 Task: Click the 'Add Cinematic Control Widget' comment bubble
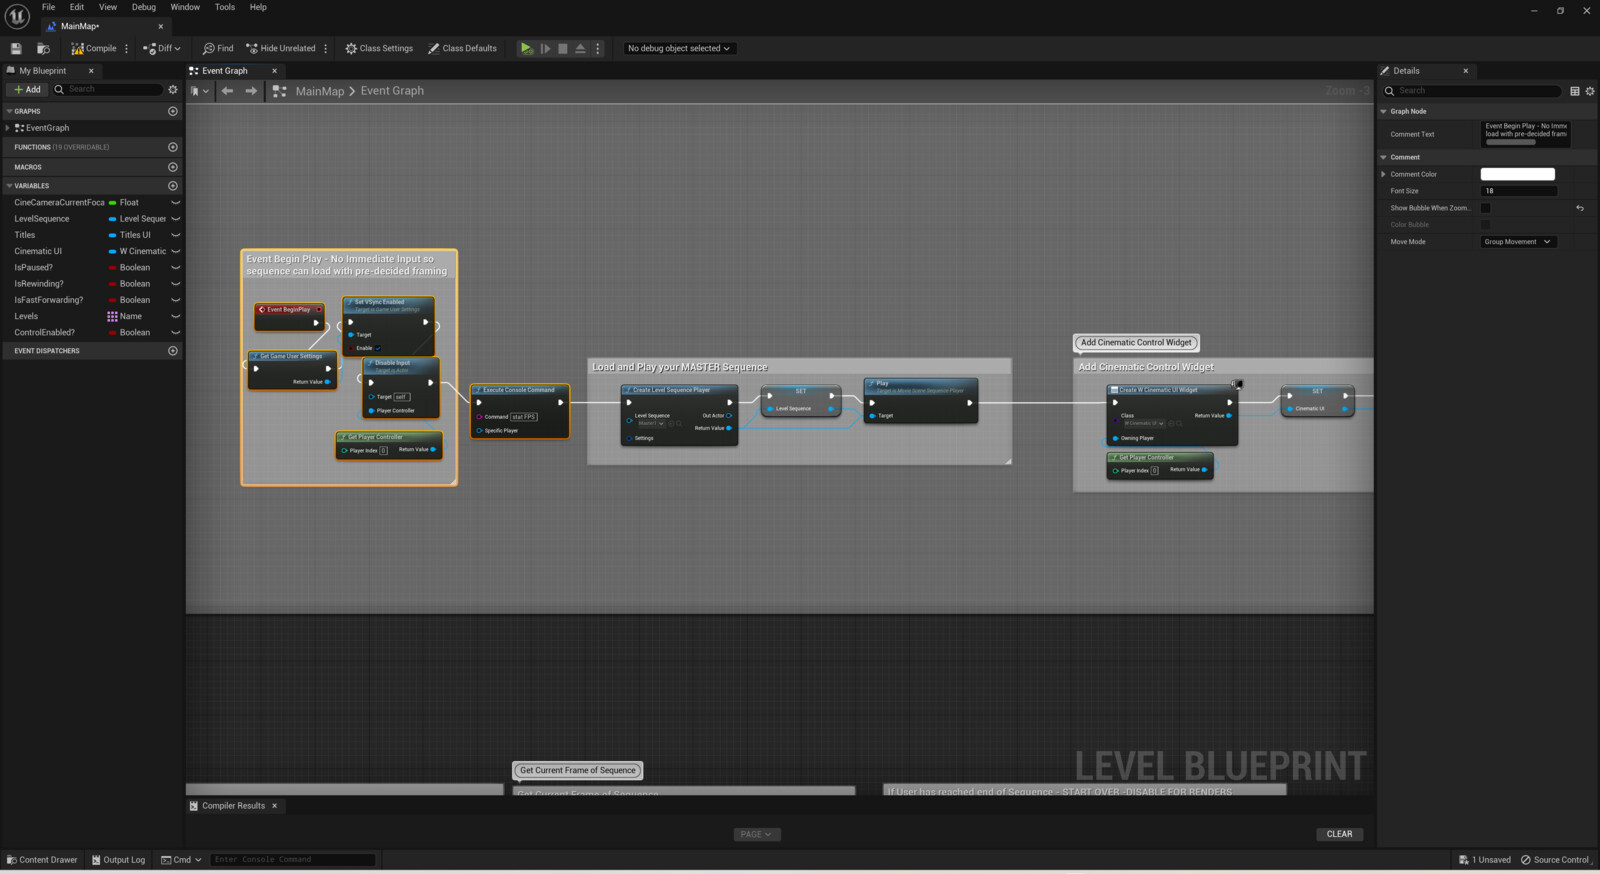click(x=1136, y=343)
